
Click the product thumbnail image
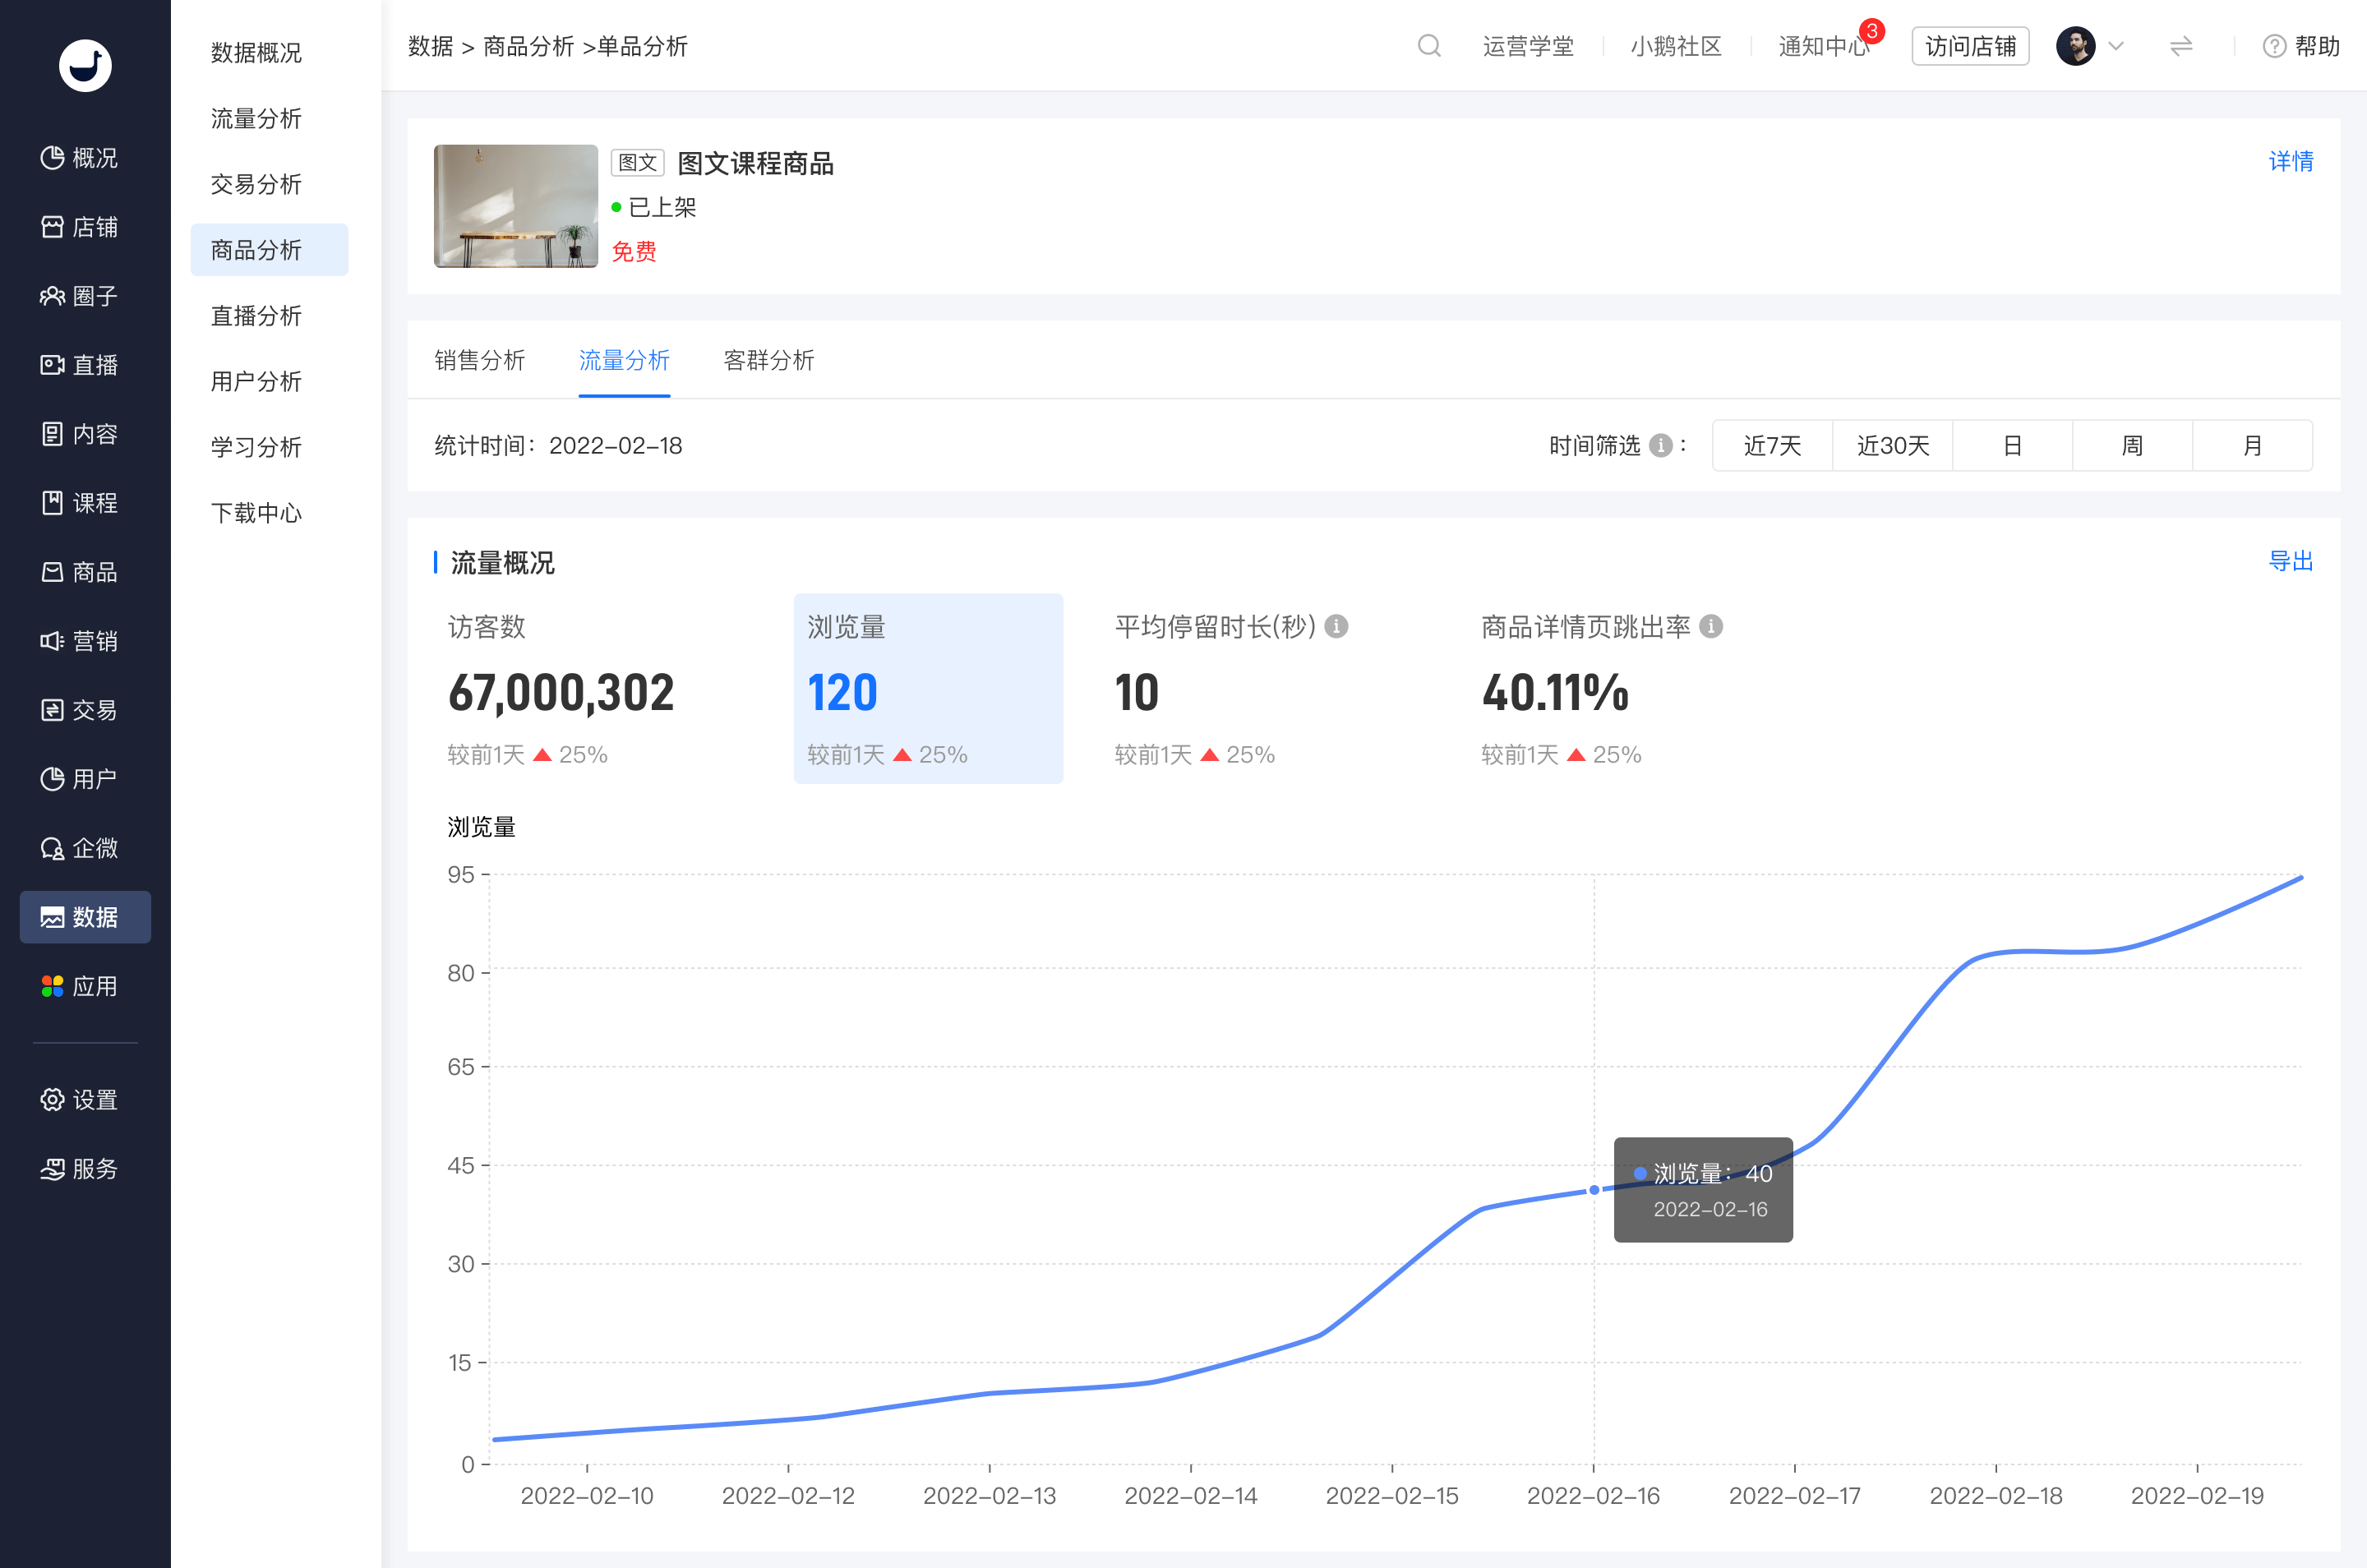(x=515, y=206)
